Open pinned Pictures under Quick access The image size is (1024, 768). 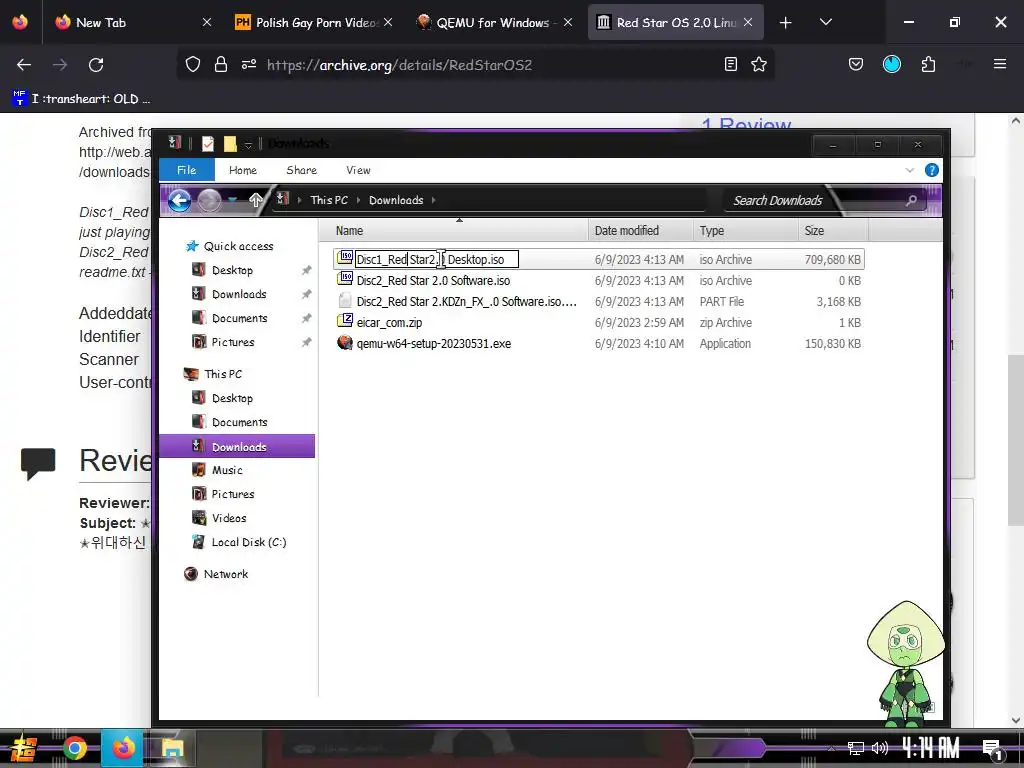232,342
